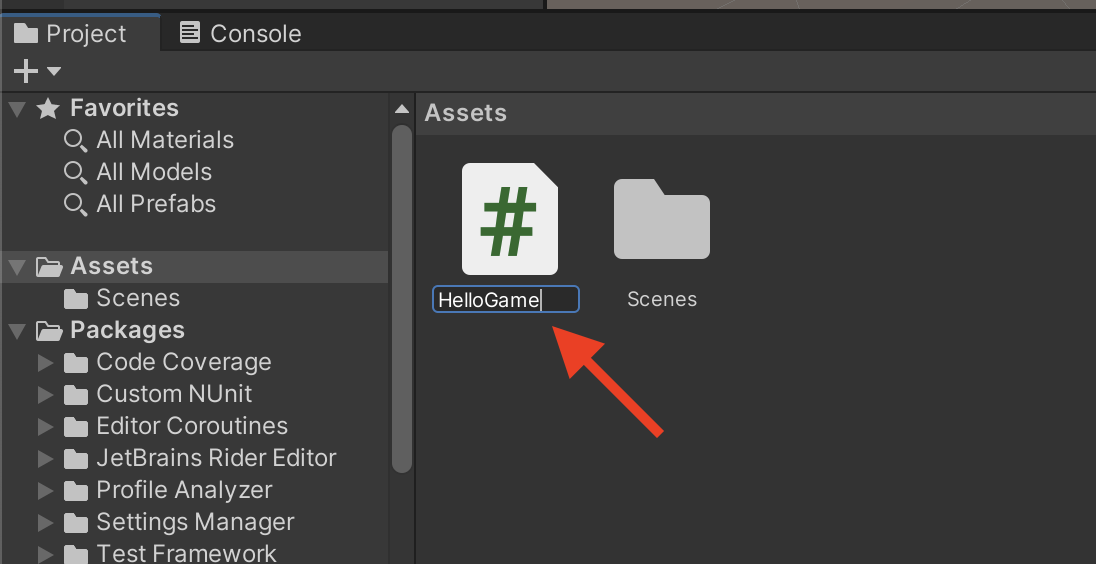Open the Scenes folder thumbnail
The image size is (1096, 564).
tap(661, 219)
